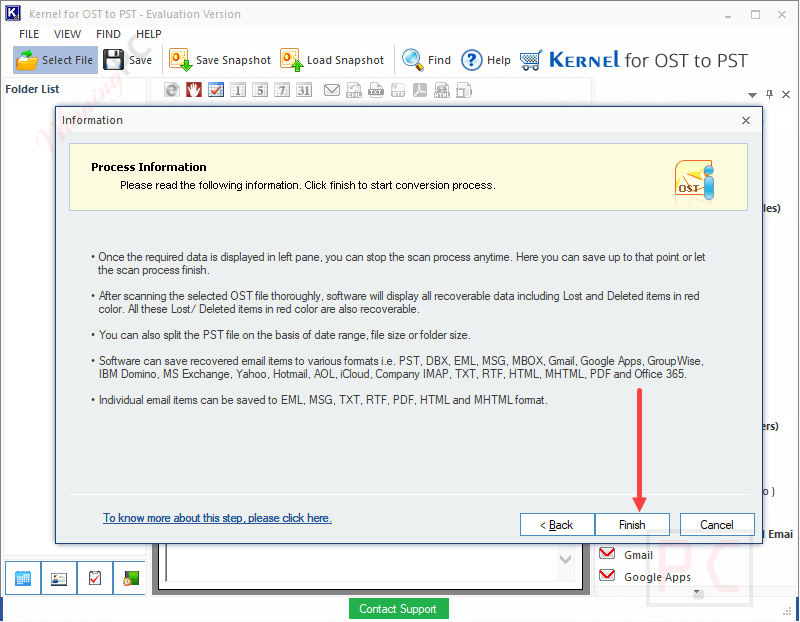The width and height of the screenshot is (800, 622).
Task: Click the Finish button
Action: coord(632,525)
